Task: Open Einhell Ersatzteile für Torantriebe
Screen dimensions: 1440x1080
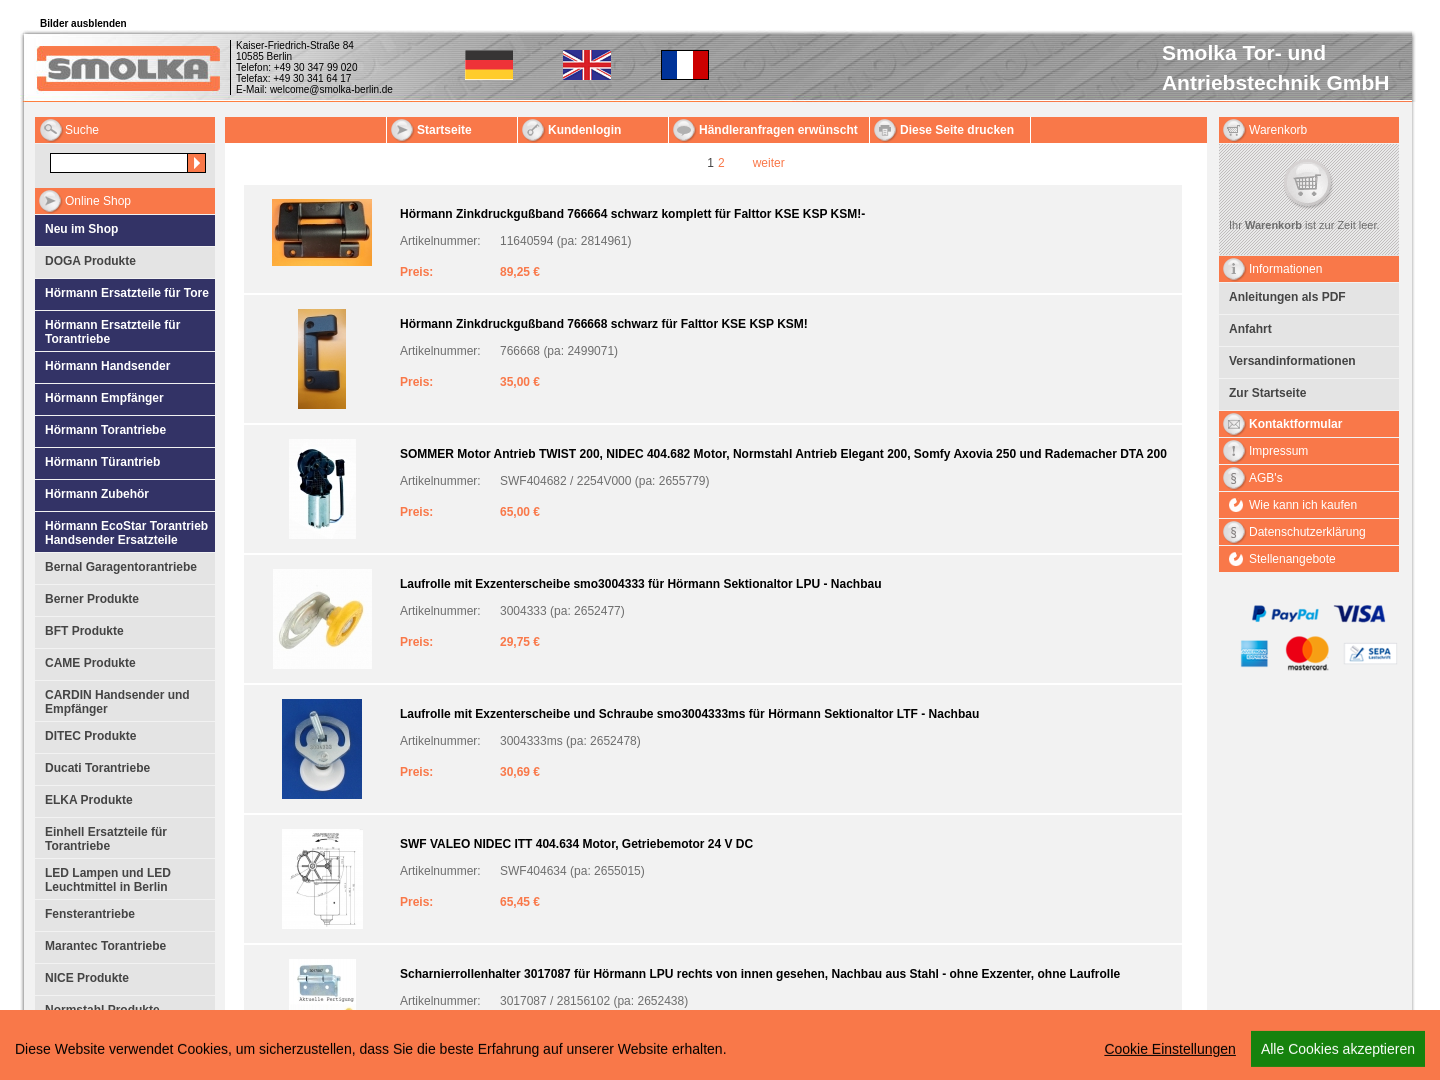Action: [x=125, y=838]
